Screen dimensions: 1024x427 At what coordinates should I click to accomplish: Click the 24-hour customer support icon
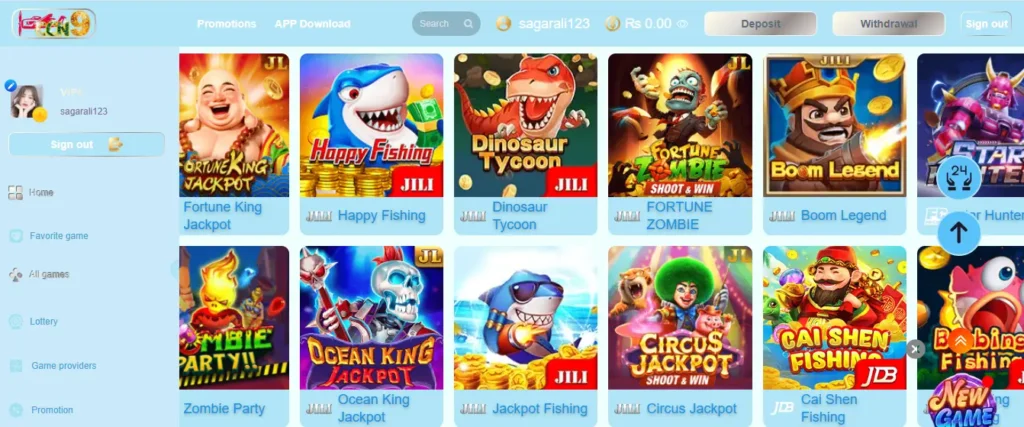pyautogui.click(x=958, y=178)
